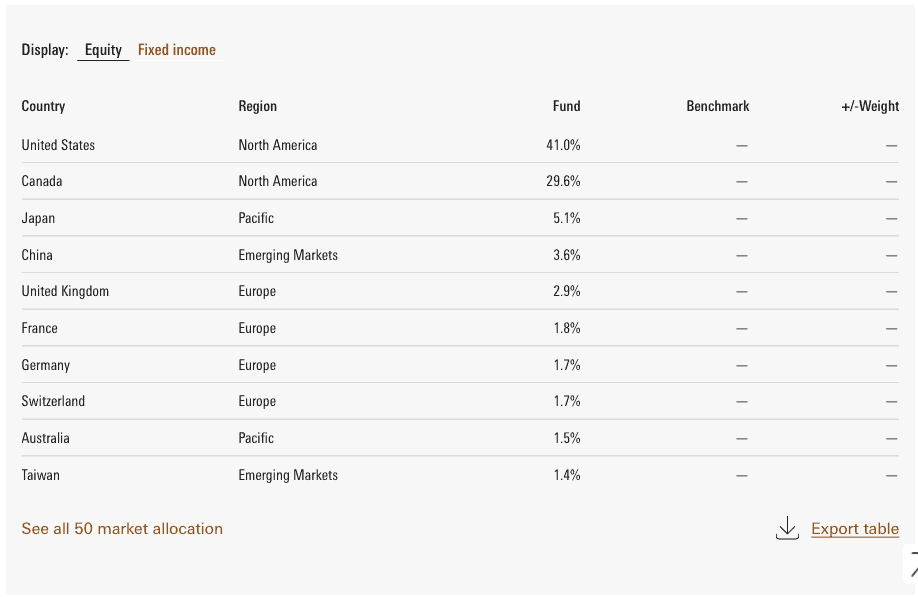Click the Australia country name
Viewport: 918px width, 597px height.
click(45, 438)
